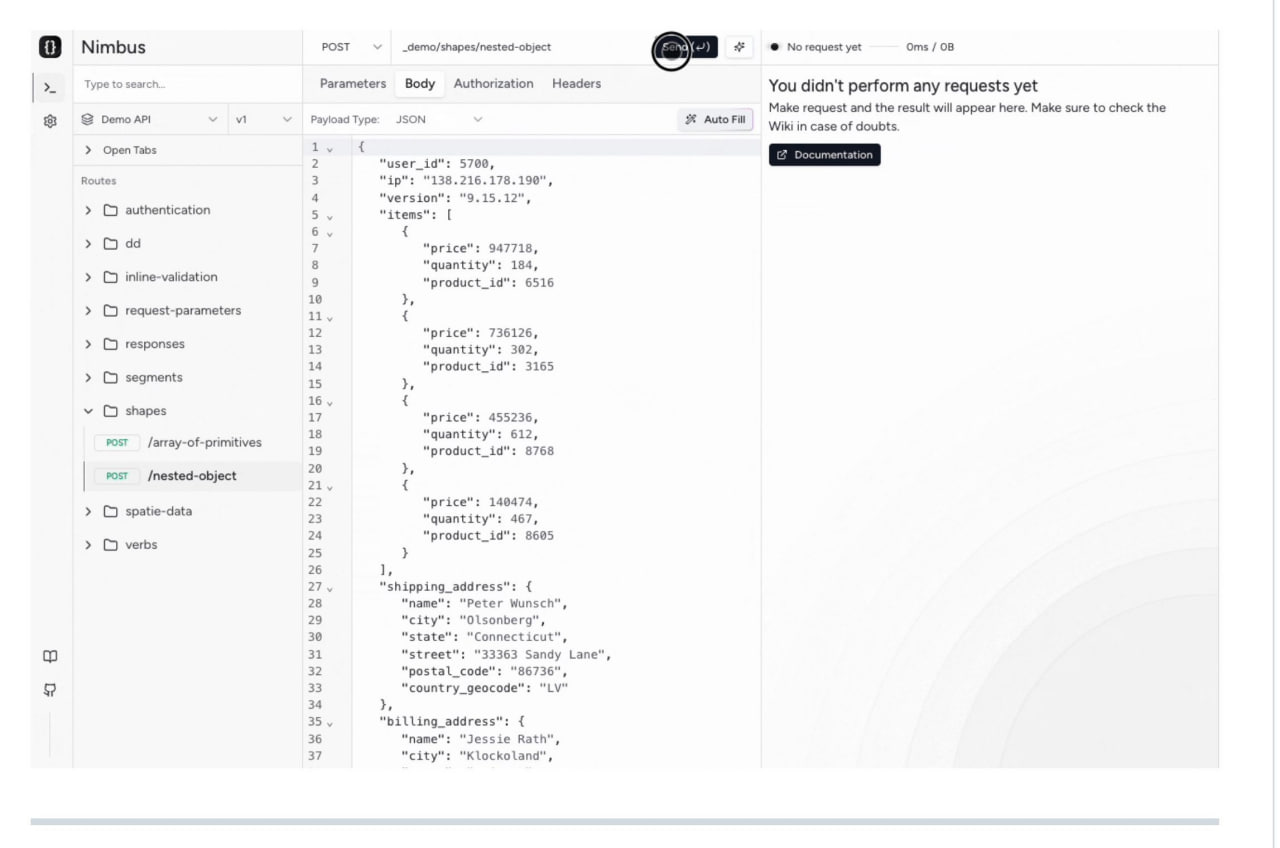Click the "You didn't perform any requests yet" heading

pos(903,86)
